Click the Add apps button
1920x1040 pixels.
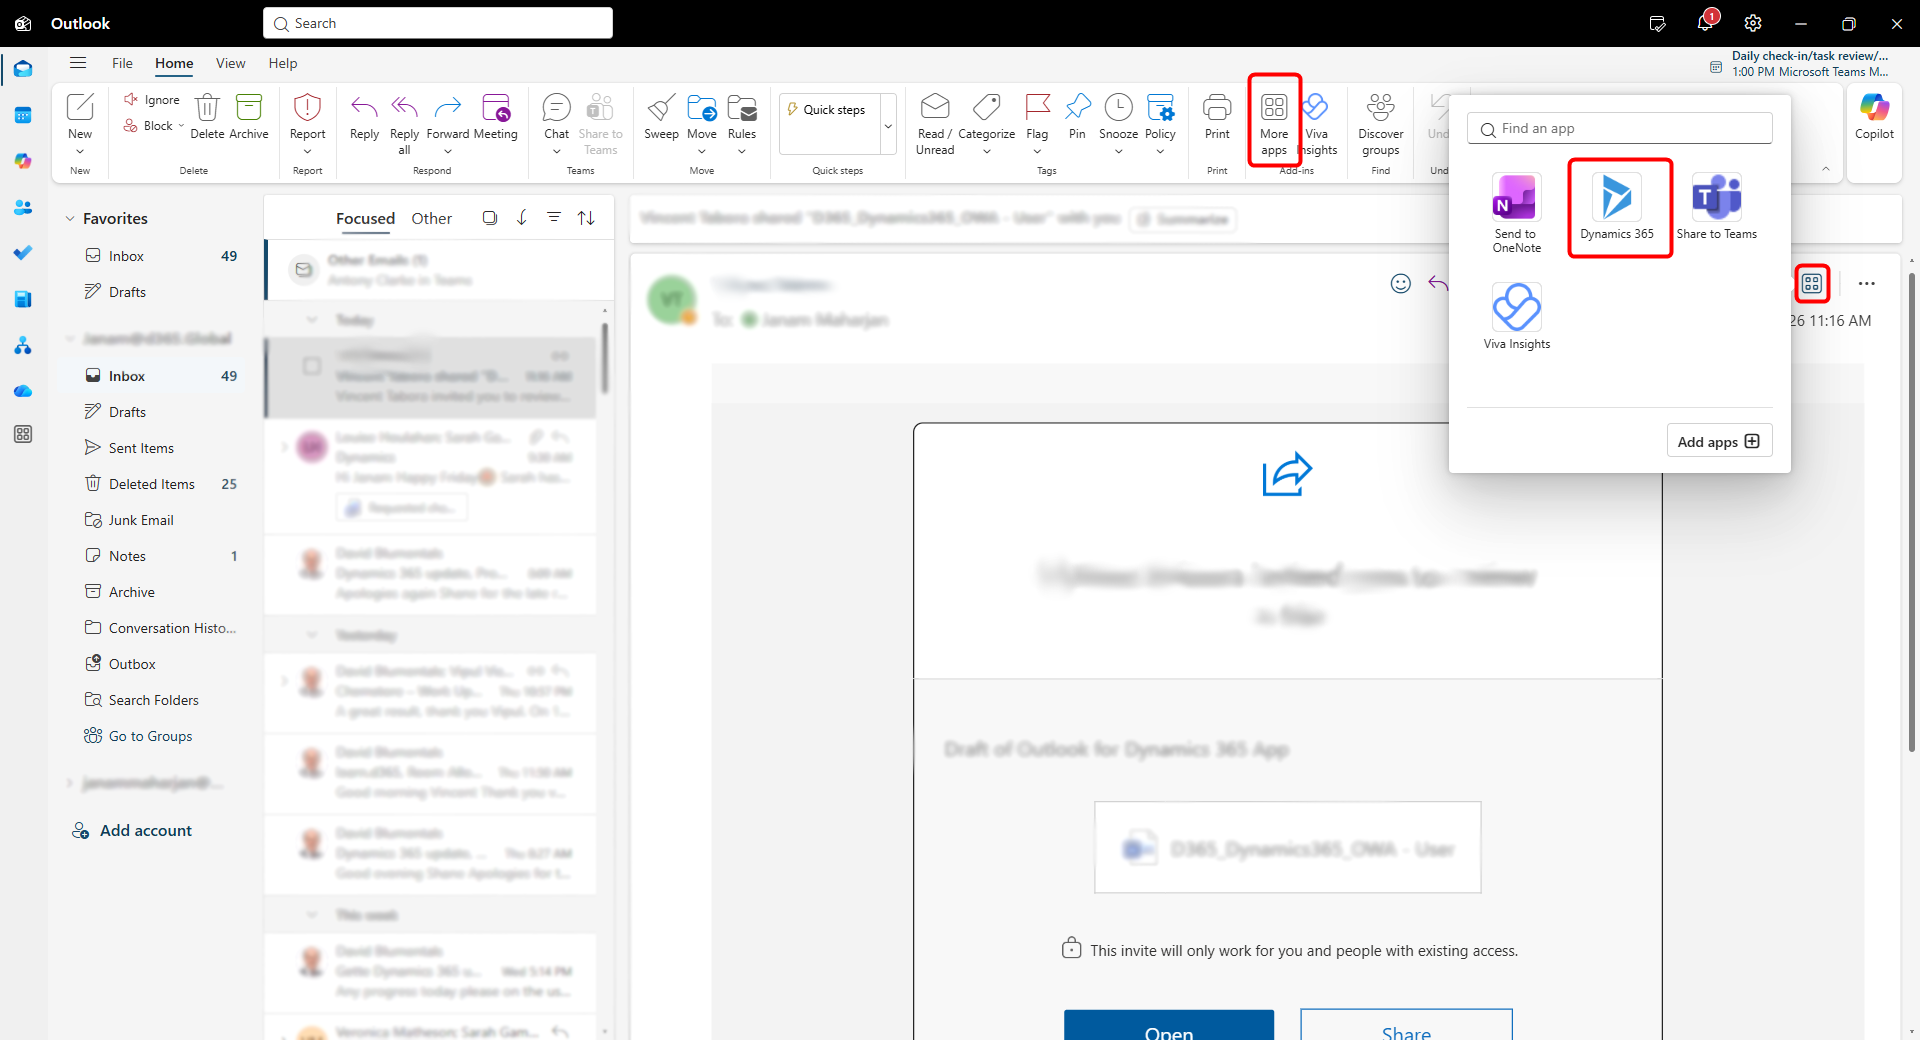(1718, 441)
